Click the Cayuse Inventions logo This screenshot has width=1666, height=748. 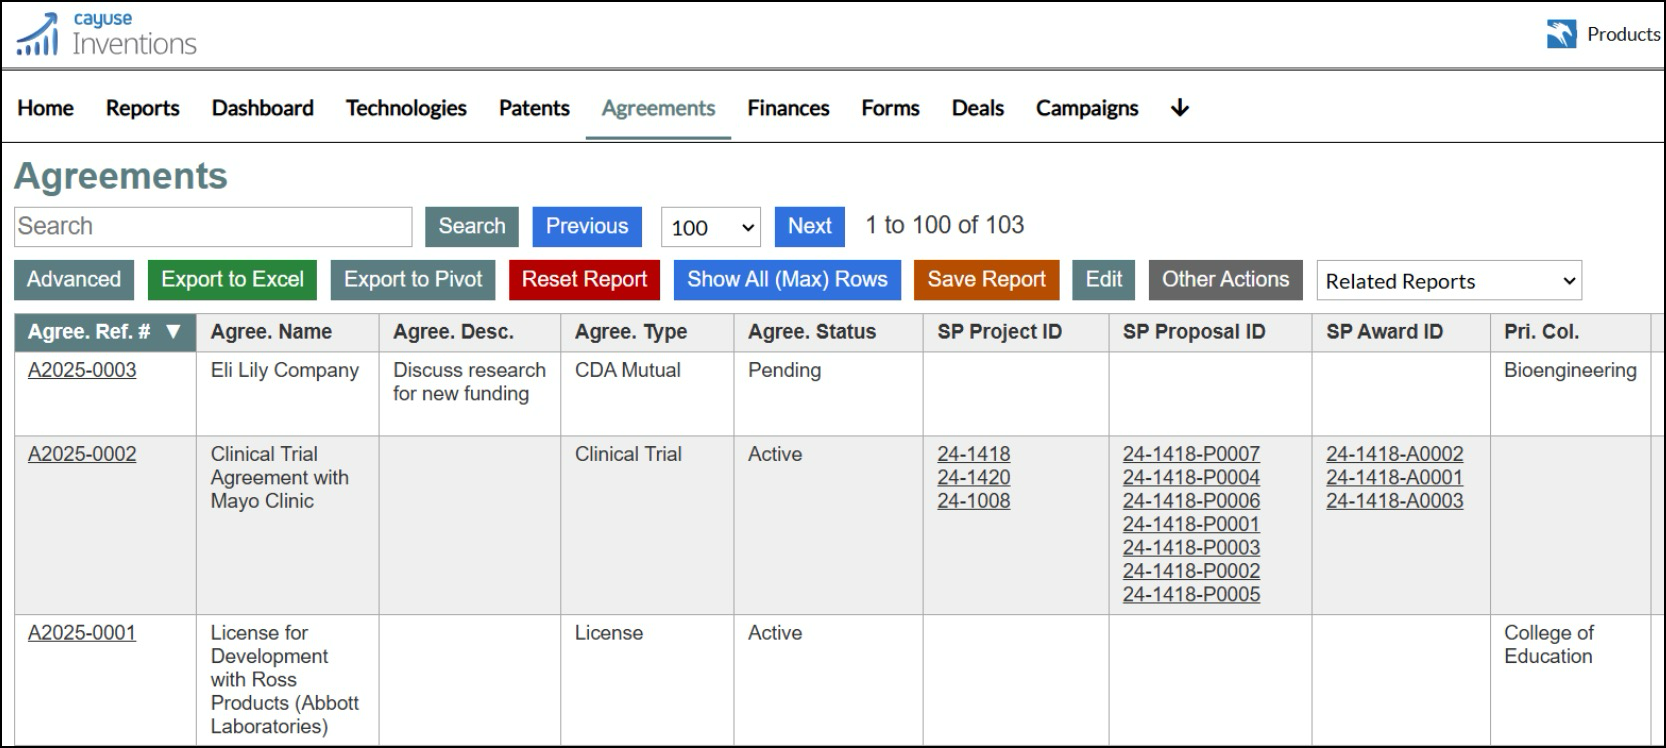coord(107,35)
